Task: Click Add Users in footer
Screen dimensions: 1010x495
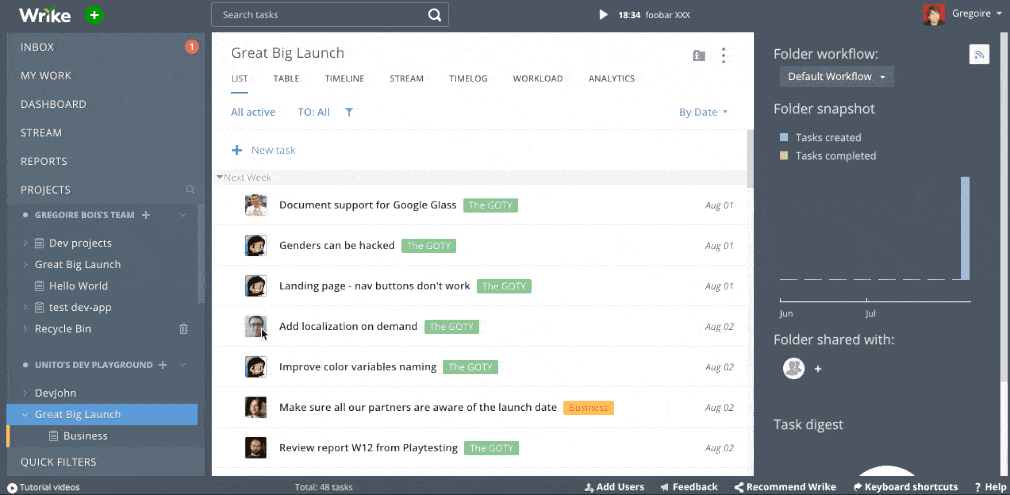Action: pyautogui.click(x=615, y=487)
